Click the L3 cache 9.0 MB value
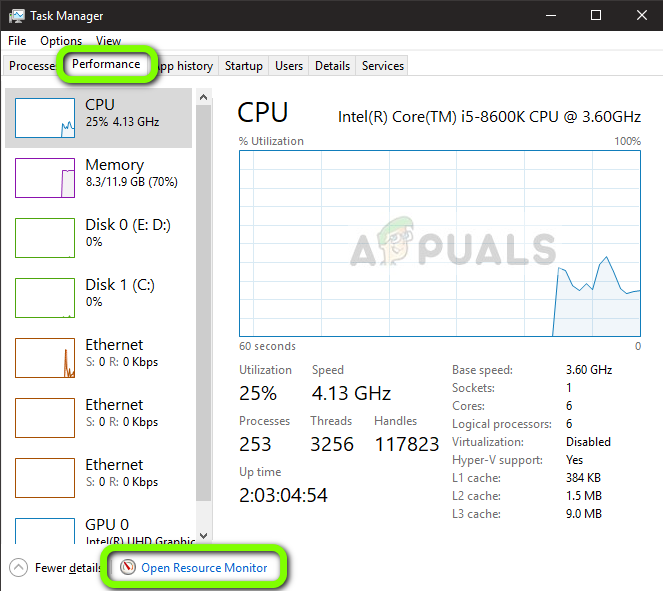 click(x=584, y=514)
